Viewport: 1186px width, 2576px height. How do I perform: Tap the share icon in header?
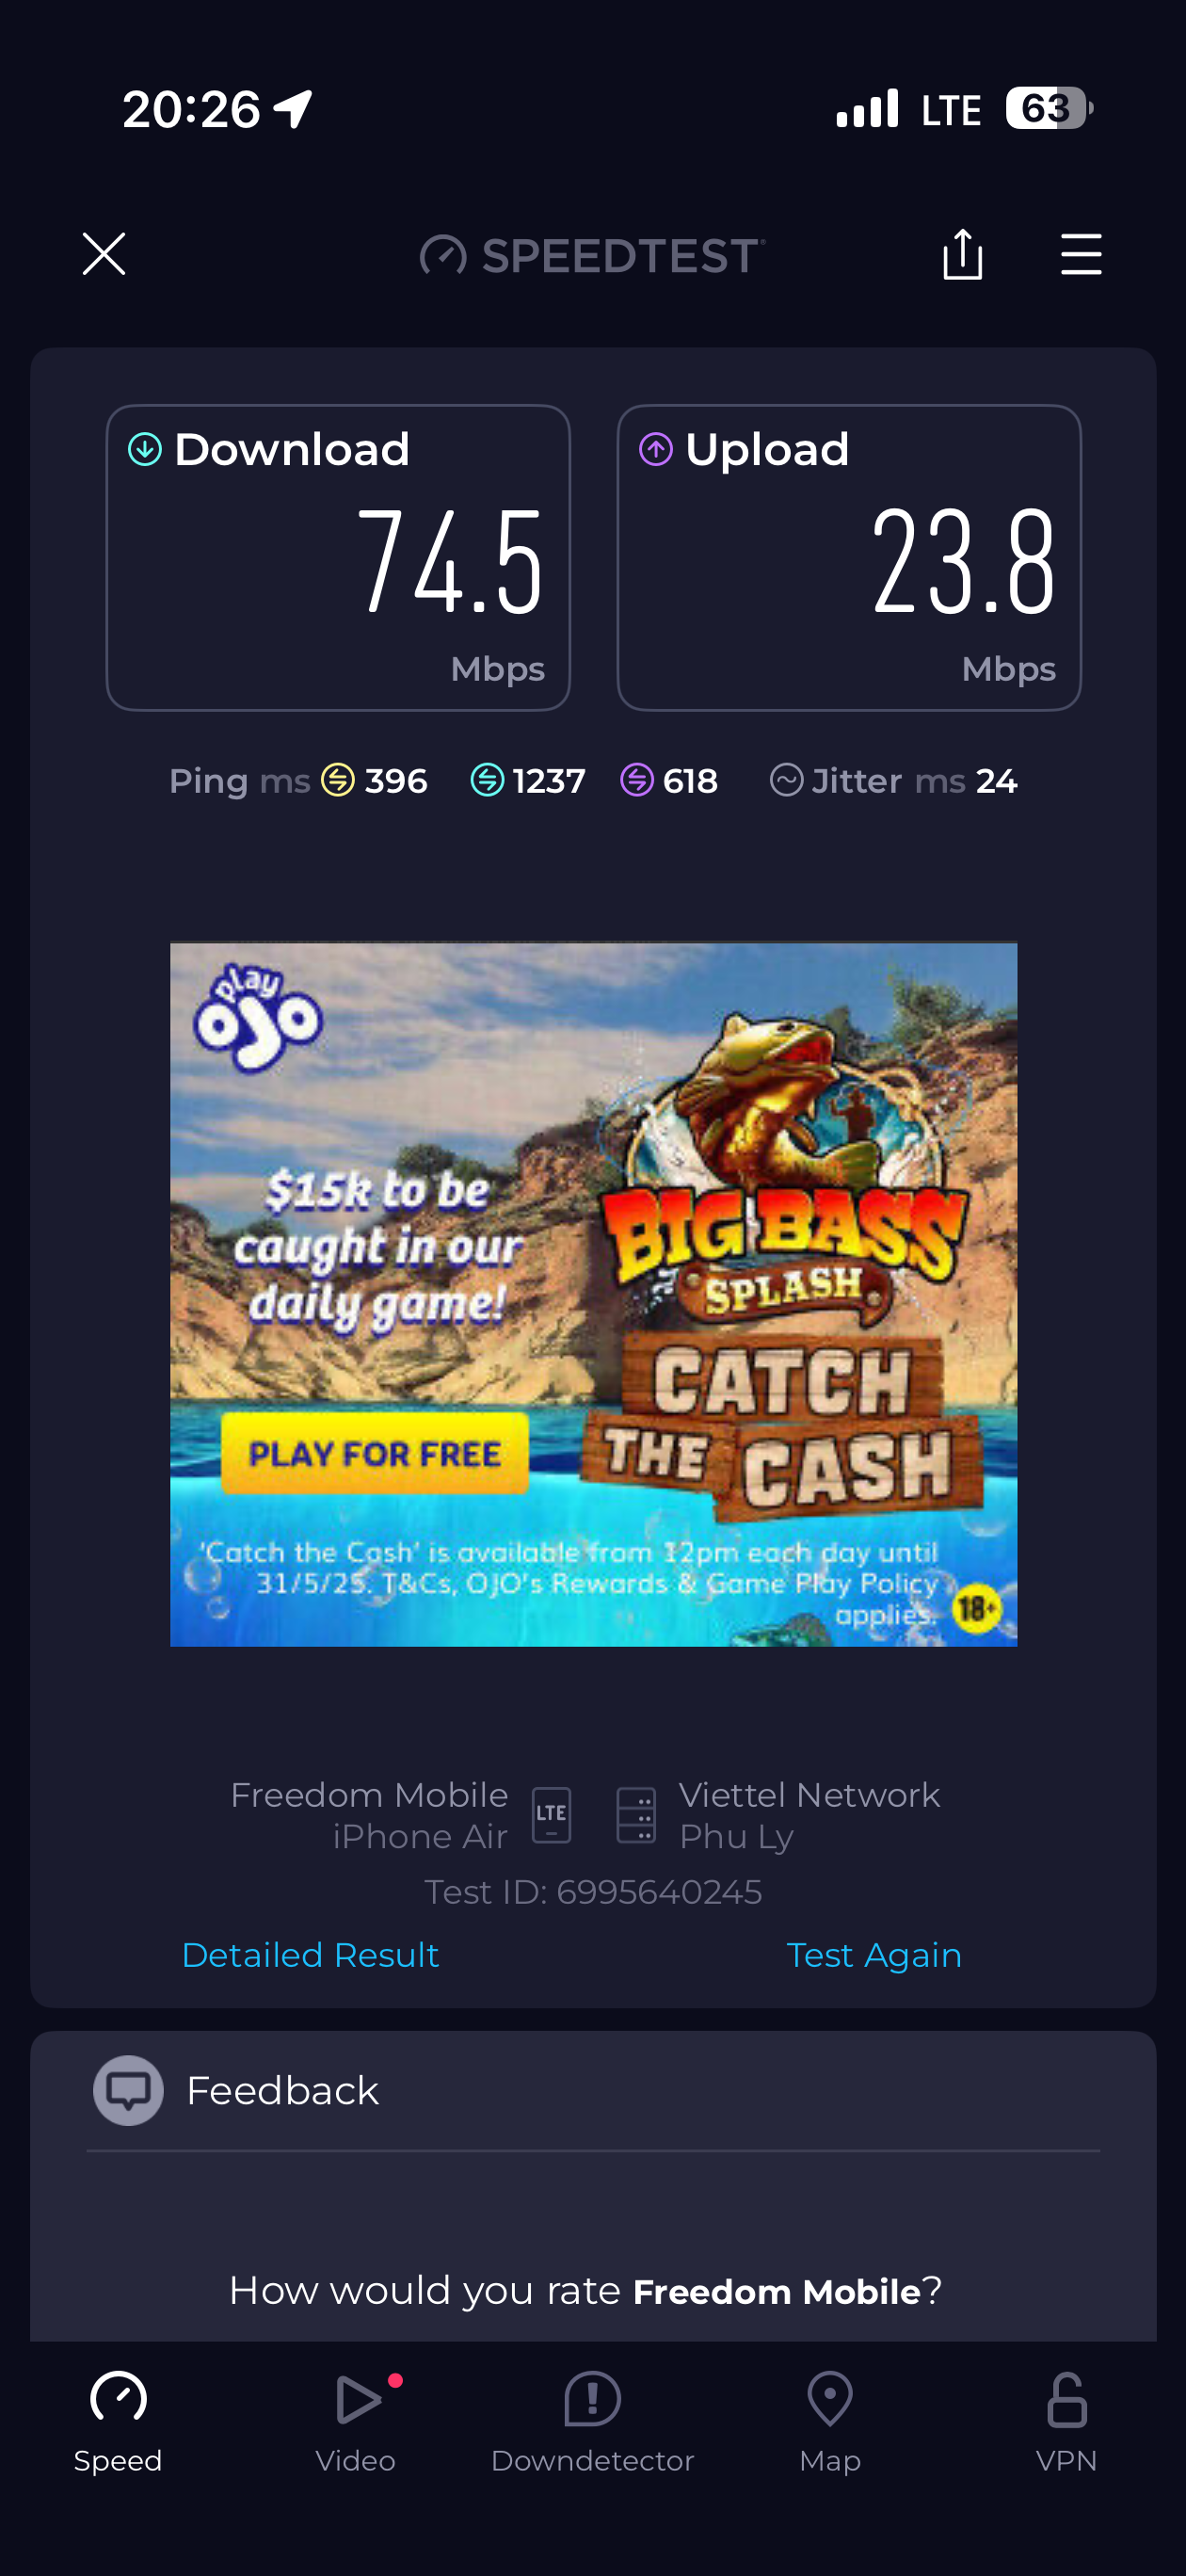point(962,254)
